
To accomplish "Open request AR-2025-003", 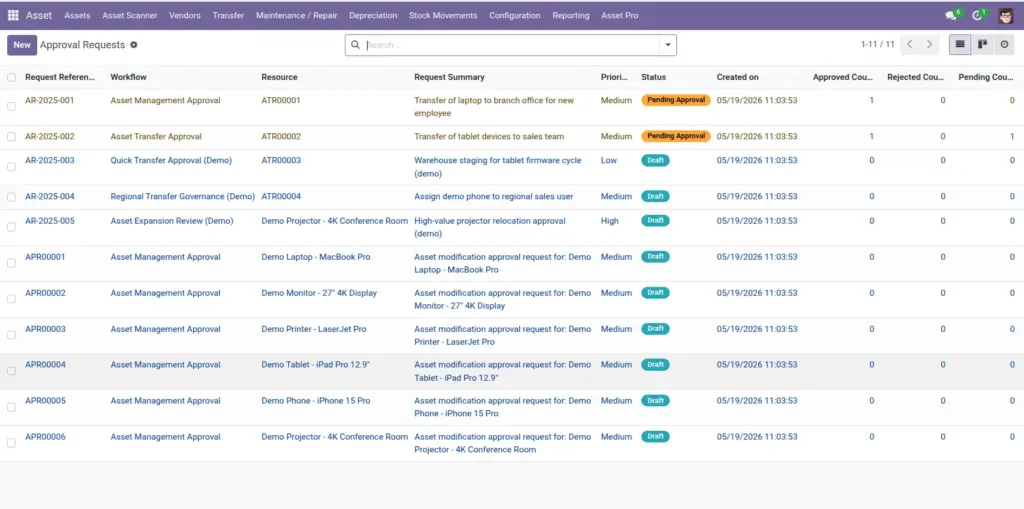I will 50,160.
